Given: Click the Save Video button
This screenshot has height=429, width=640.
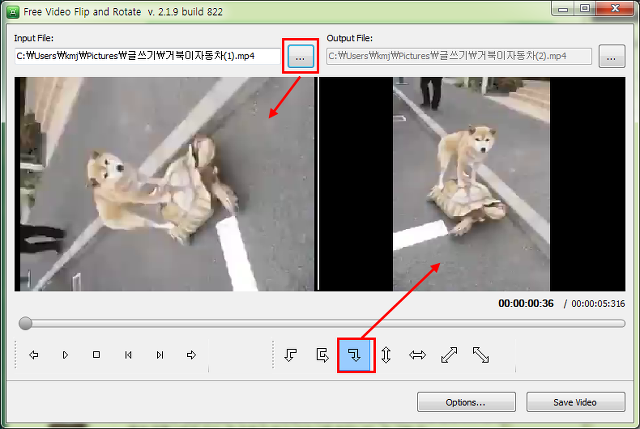Looking at the screenshot, I should [x=576, y=402].
